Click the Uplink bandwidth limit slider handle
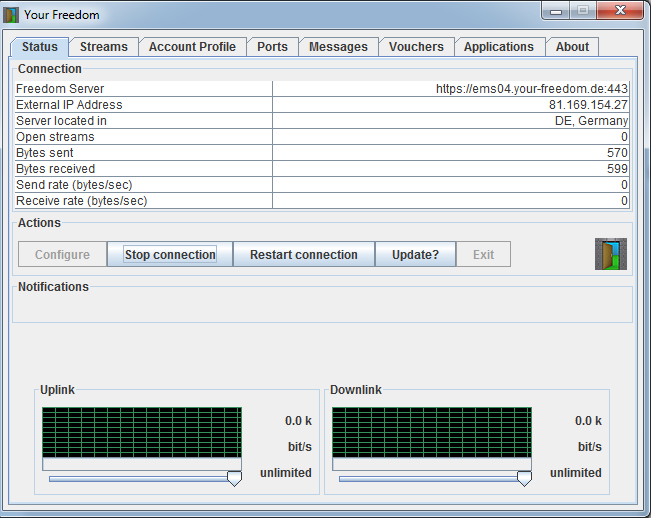The height and width of the screenshot is (518, 651). pyautogui.click(x=234, y=479)
